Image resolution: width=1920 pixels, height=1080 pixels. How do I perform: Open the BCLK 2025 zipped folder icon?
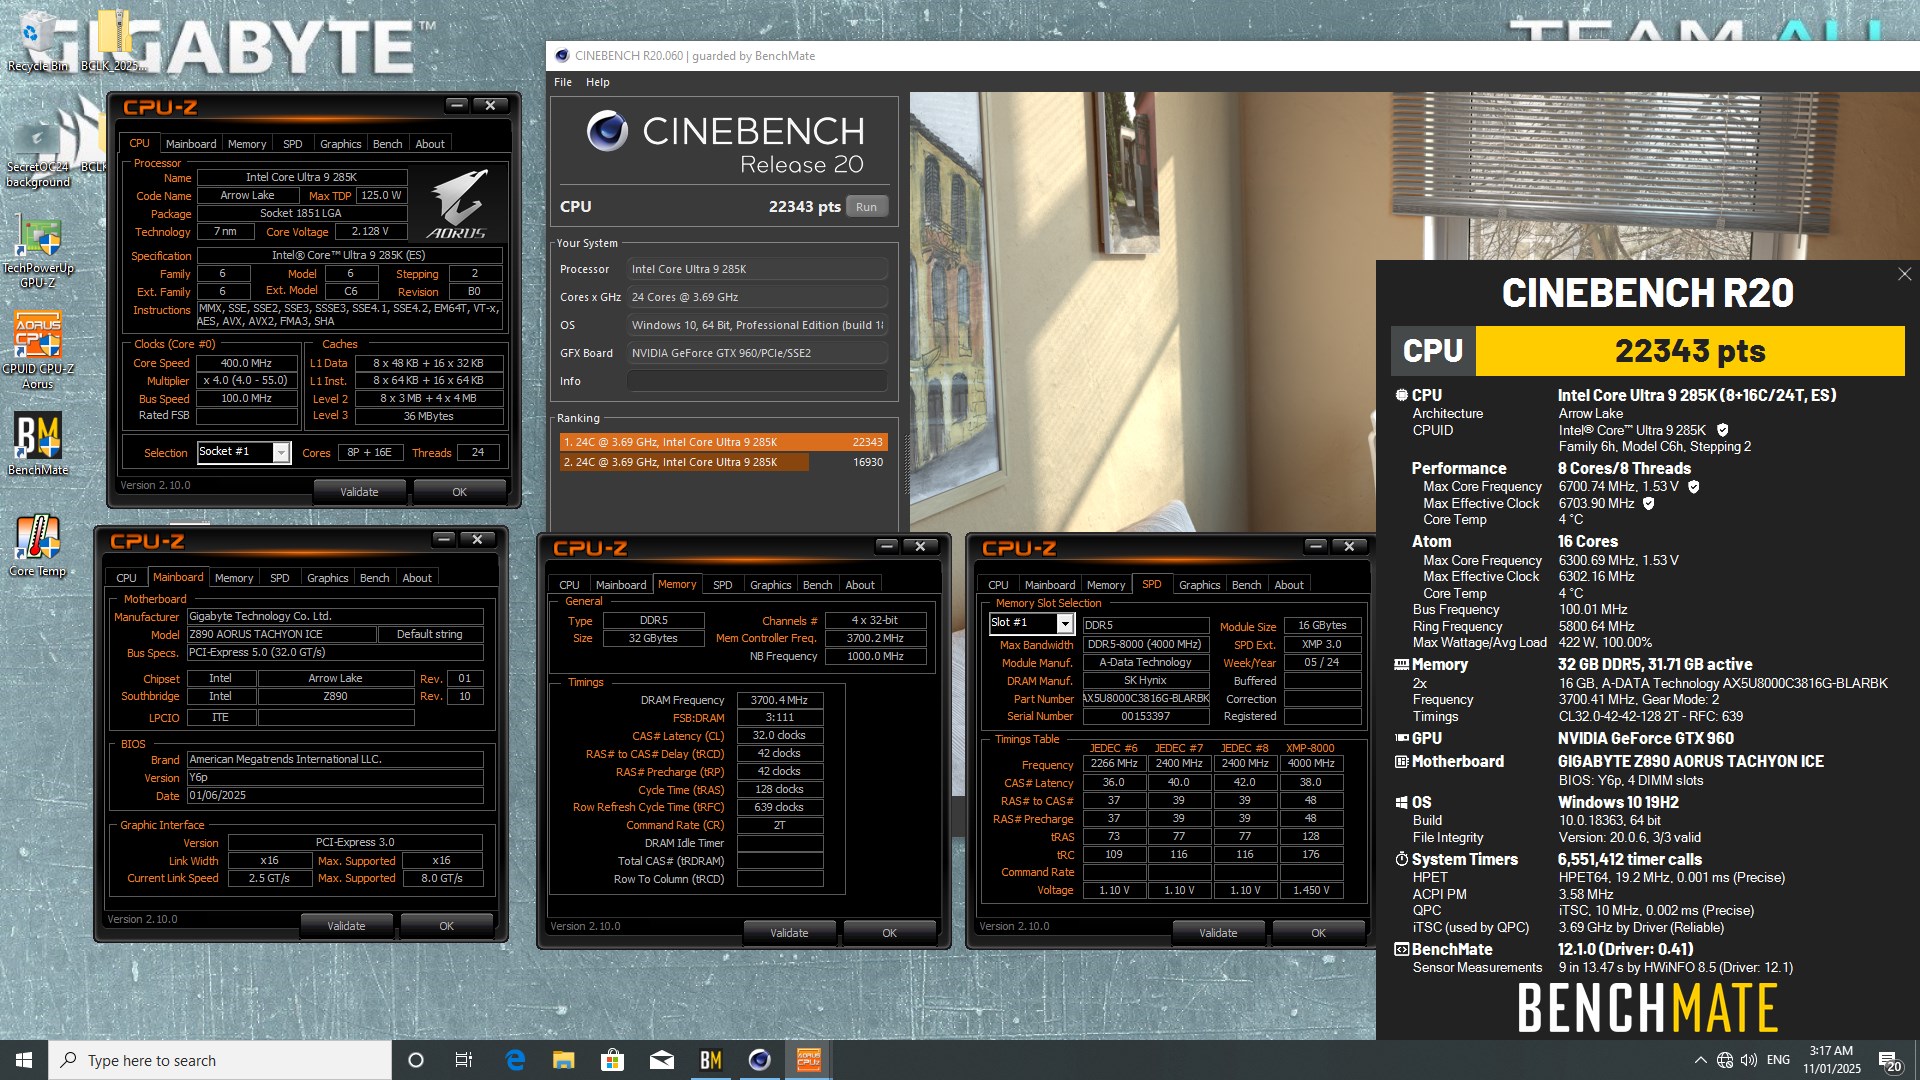113,40
